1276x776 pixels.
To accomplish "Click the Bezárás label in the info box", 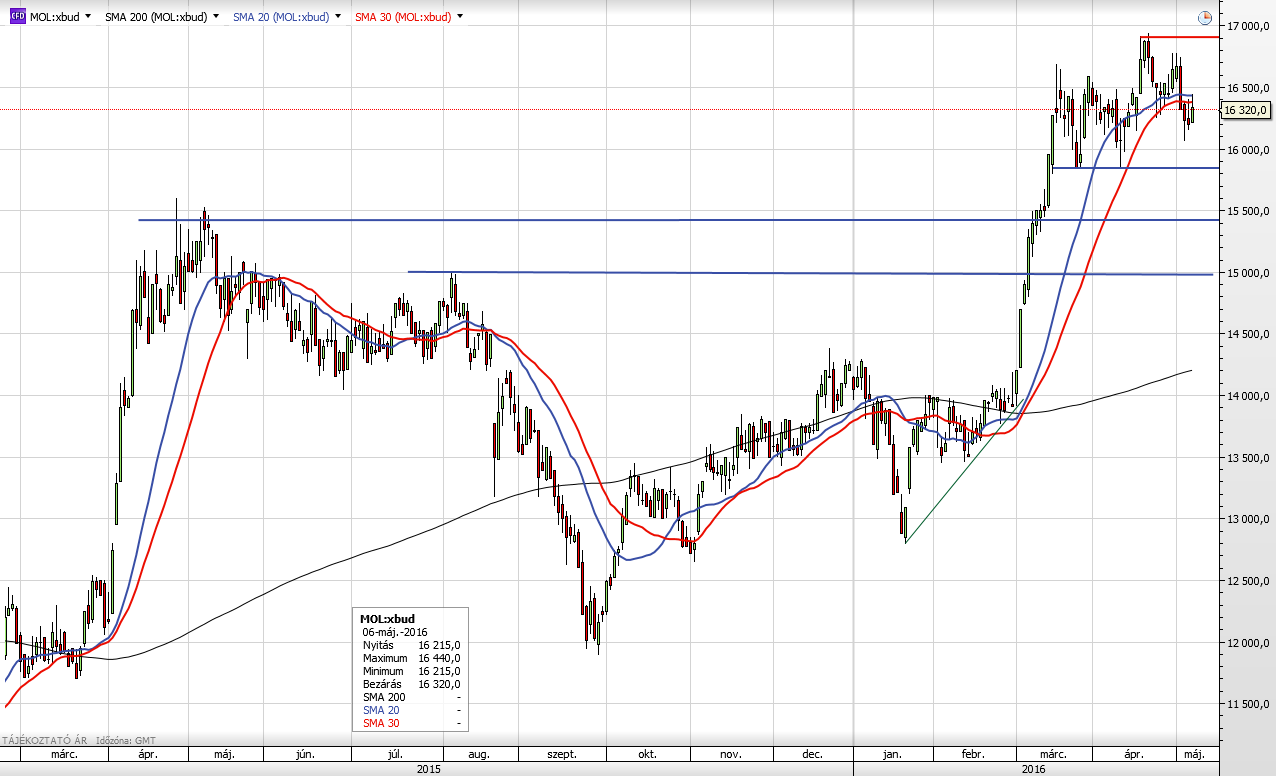I will 381,684.
